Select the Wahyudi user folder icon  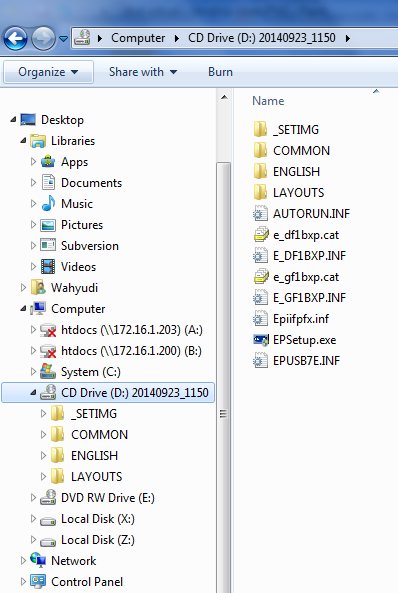tap(38, 287)
